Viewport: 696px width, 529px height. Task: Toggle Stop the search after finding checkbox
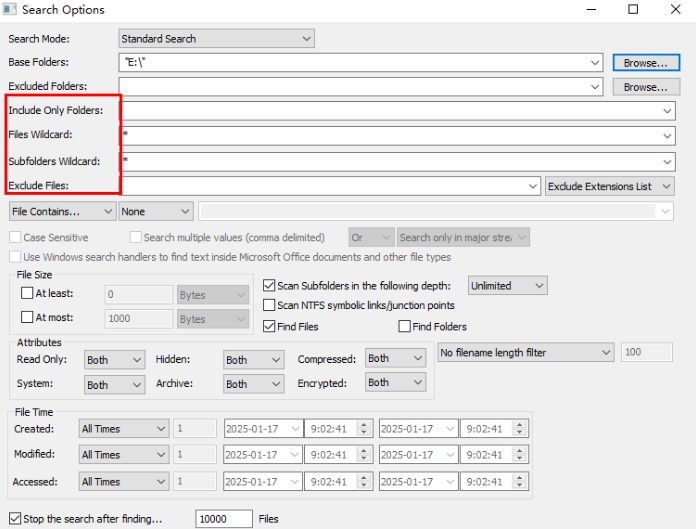14,519
